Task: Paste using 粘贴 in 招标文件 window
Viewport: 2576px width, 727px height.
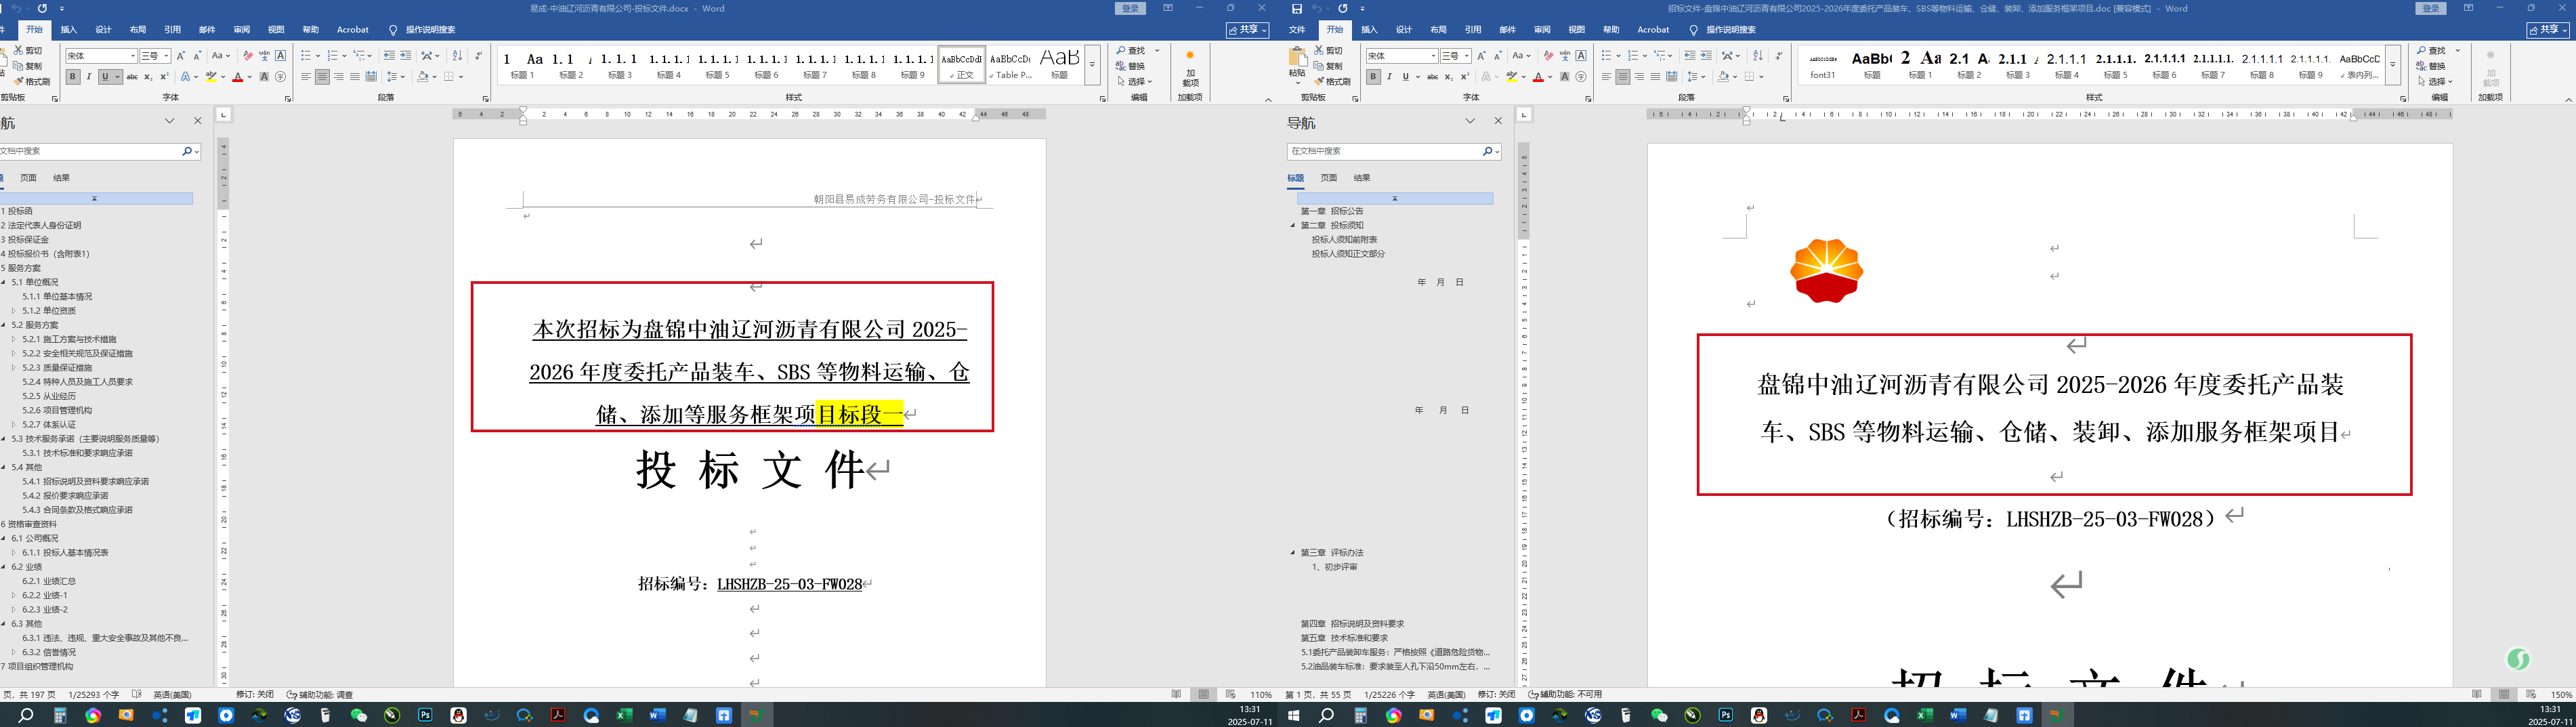Action: [1297, 64]
